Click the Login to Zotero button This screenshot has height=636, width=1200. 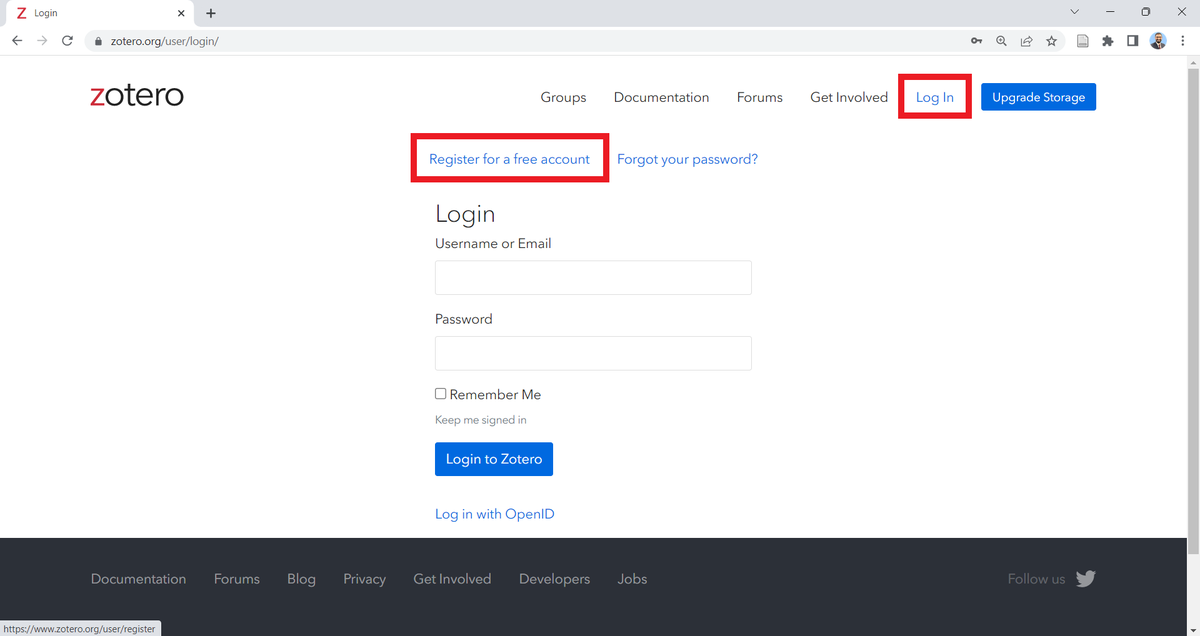[494, 459]
